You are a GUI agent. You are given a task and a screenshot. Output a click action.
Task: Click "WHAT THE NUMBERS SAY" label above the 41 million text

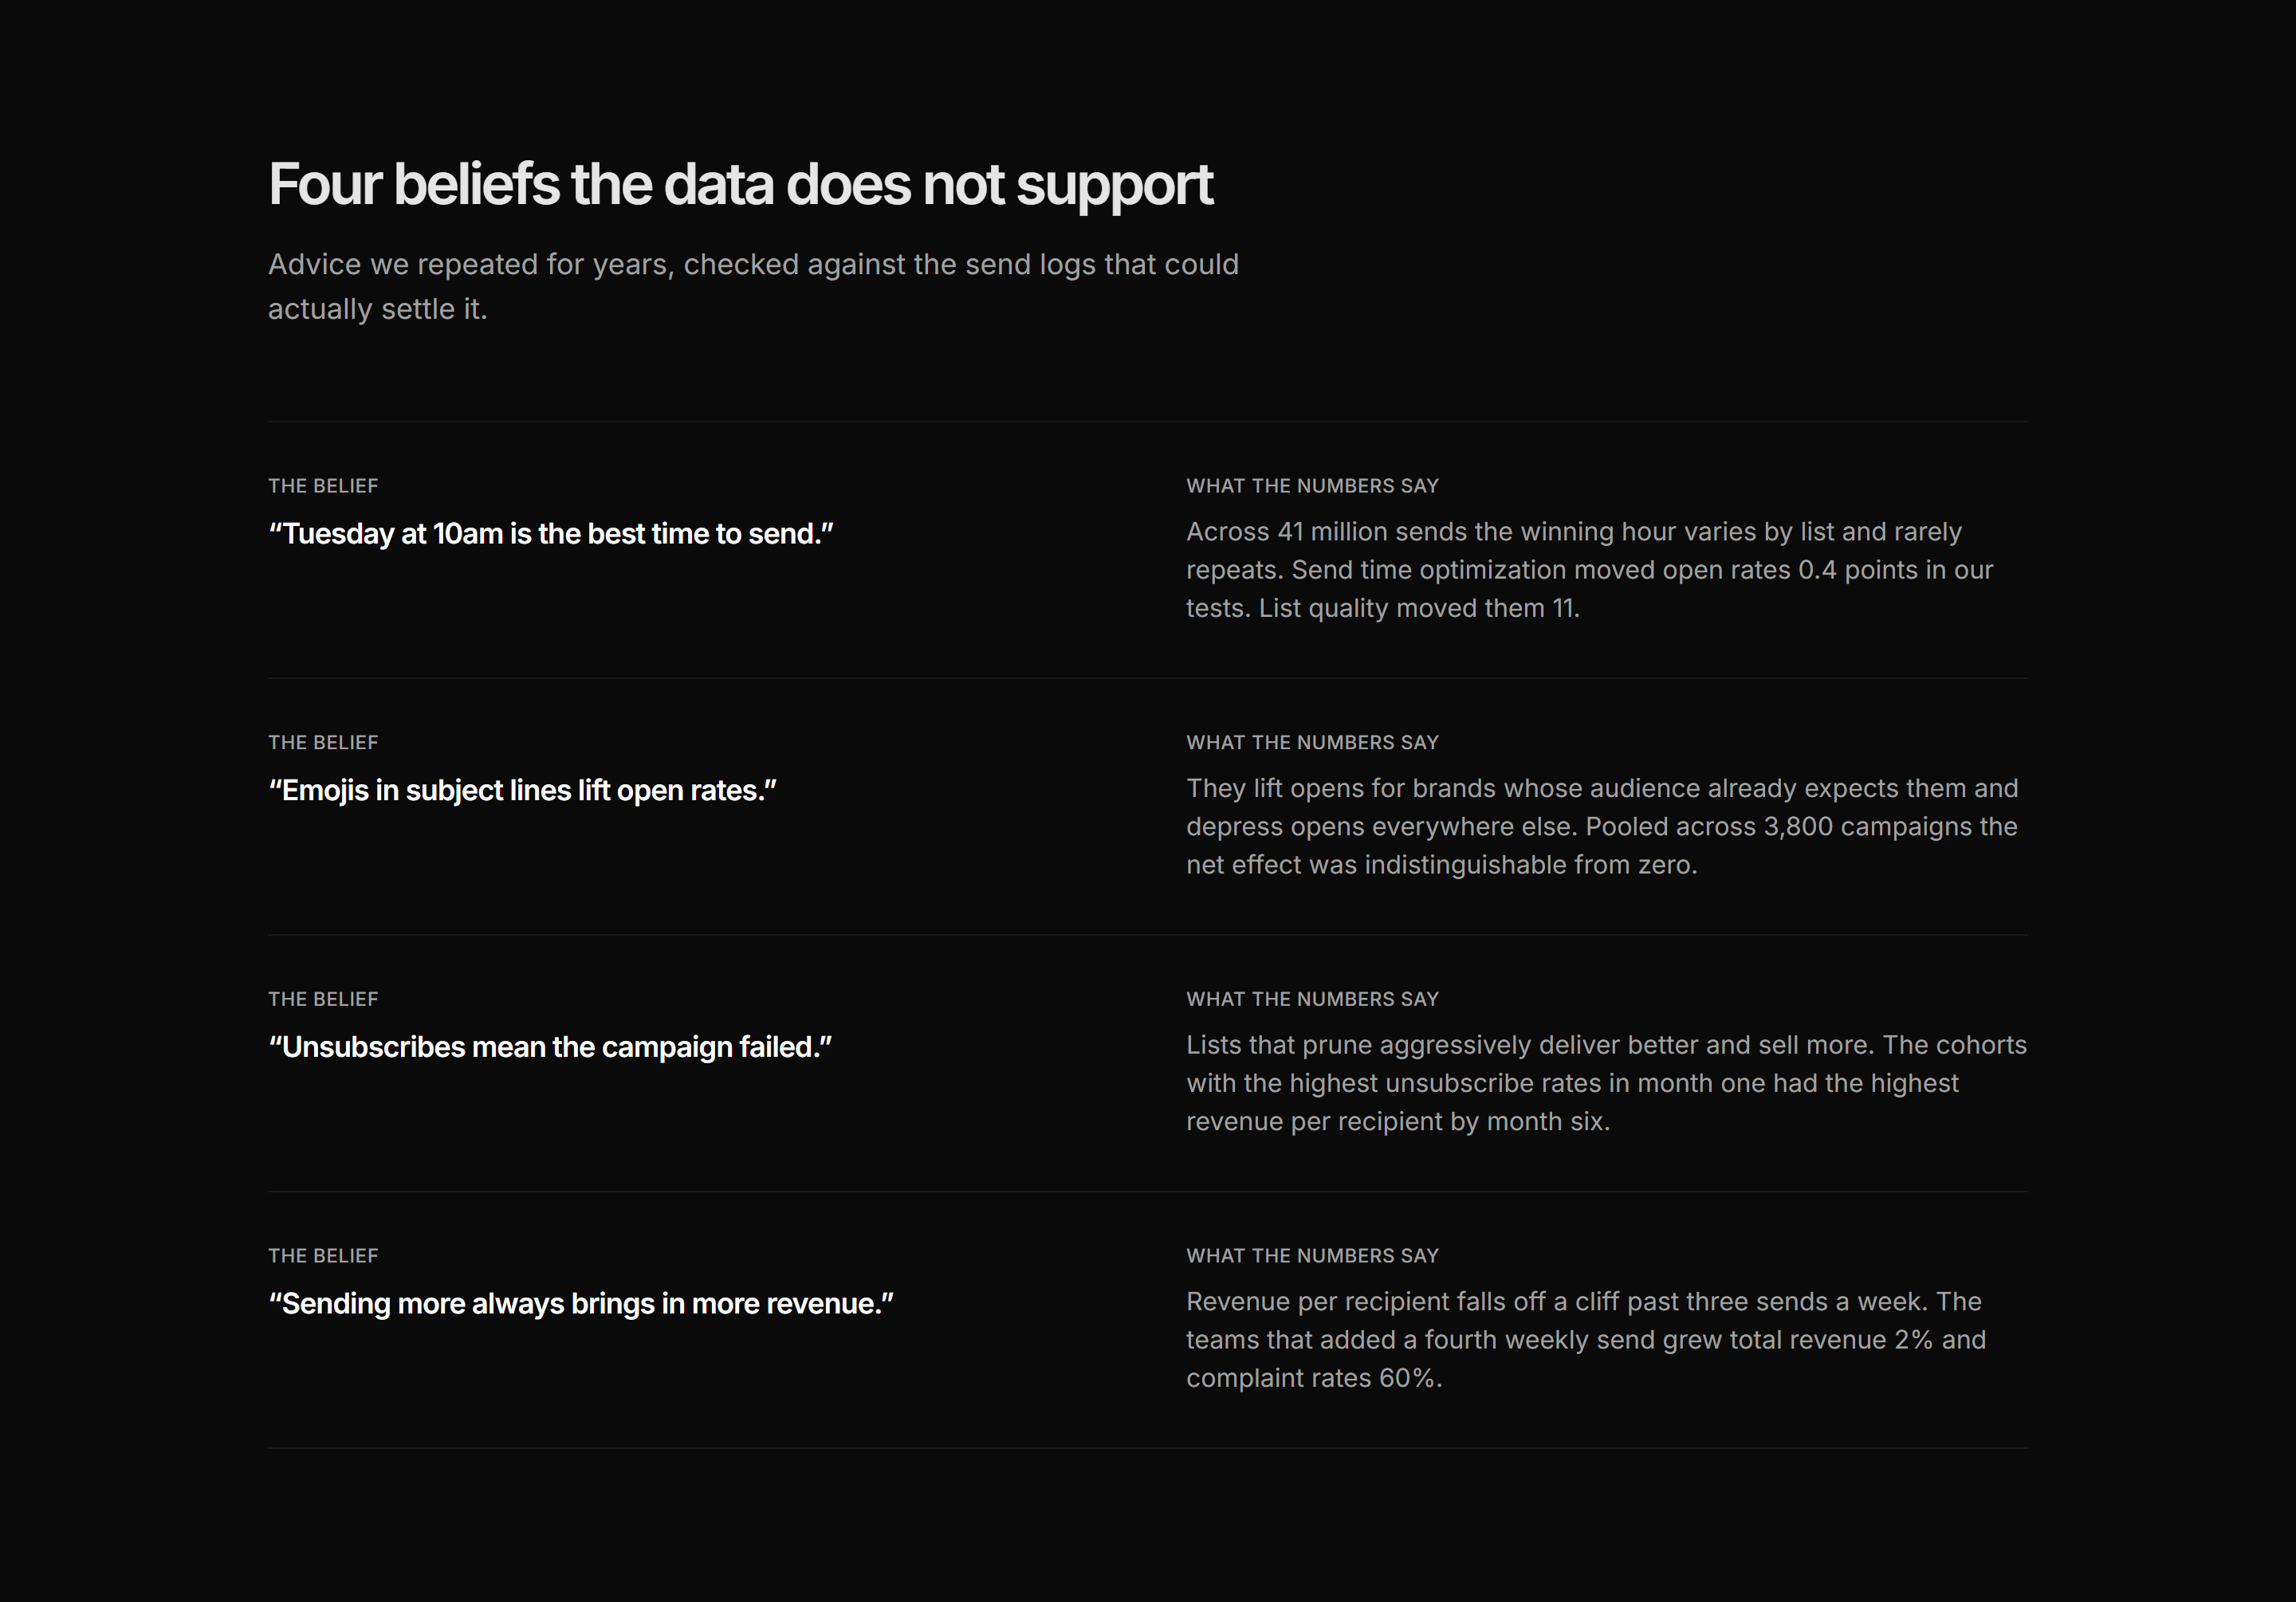tap(1312, 486)
